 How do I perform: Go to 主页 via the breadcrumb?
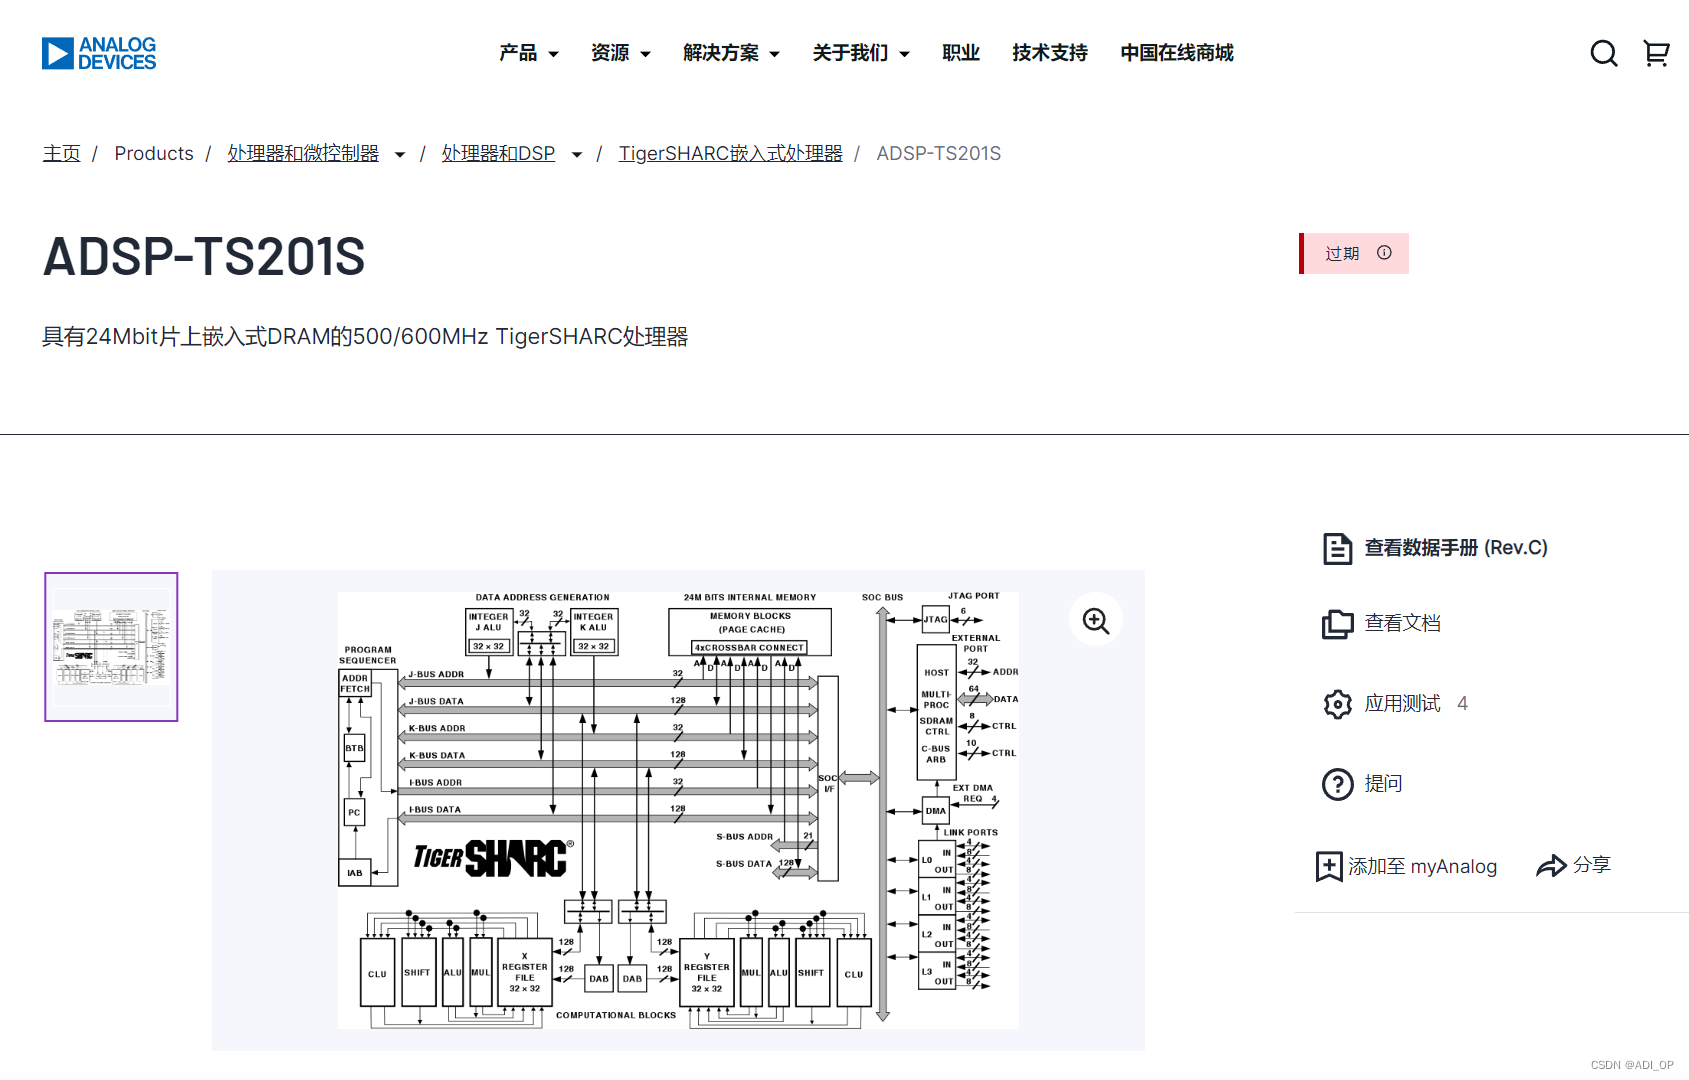coord(60,153)
